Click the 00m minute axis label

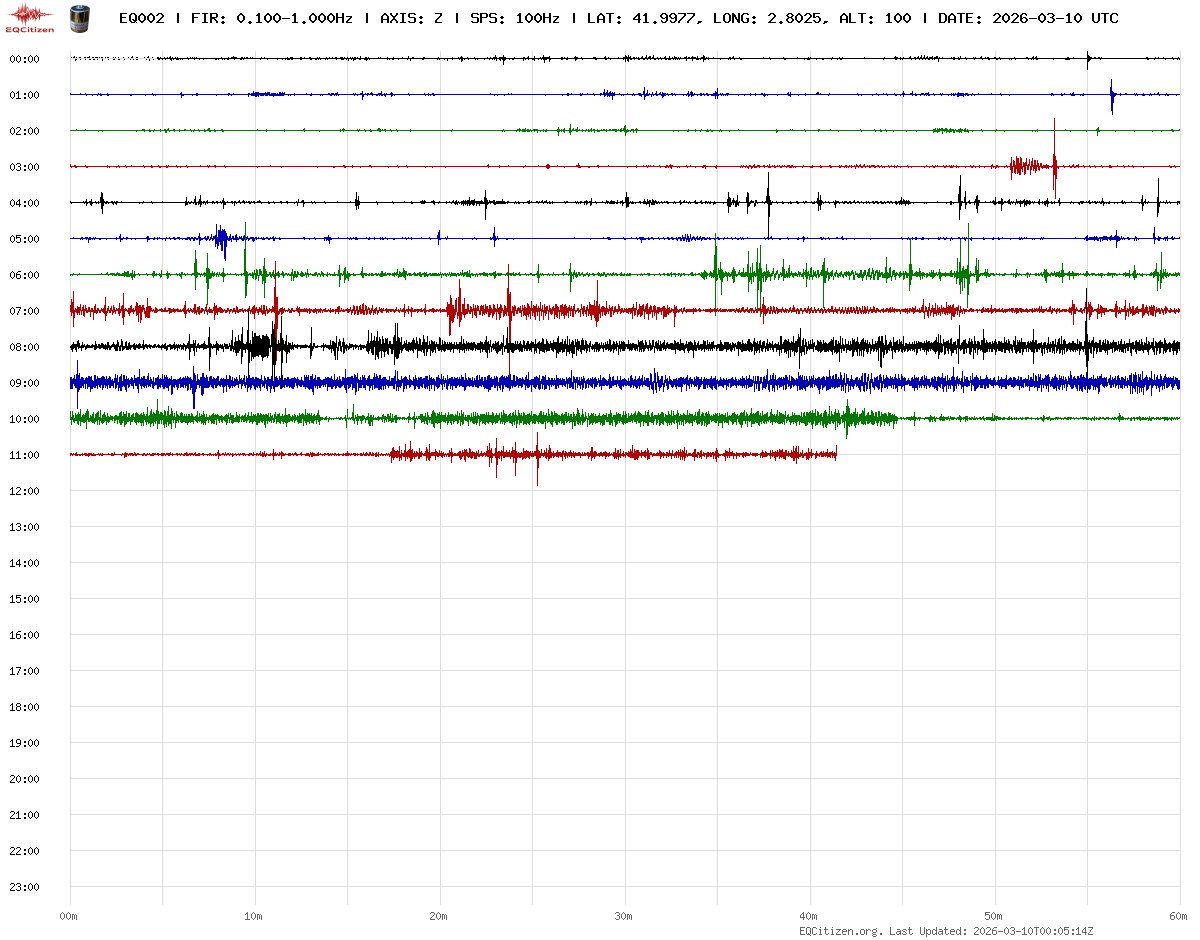tap(69, 916)
